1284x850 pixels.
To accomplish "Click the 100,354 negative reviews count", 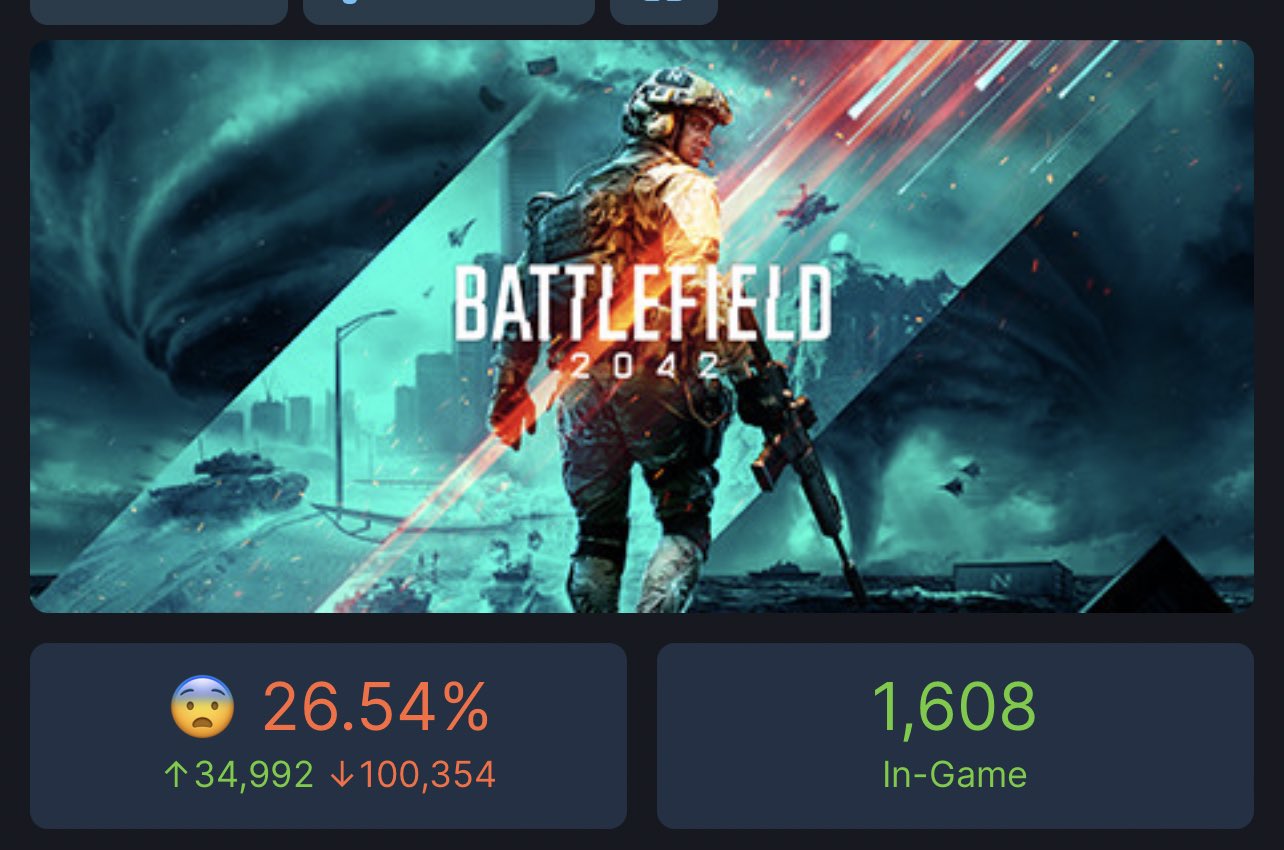I will point(427,774).
